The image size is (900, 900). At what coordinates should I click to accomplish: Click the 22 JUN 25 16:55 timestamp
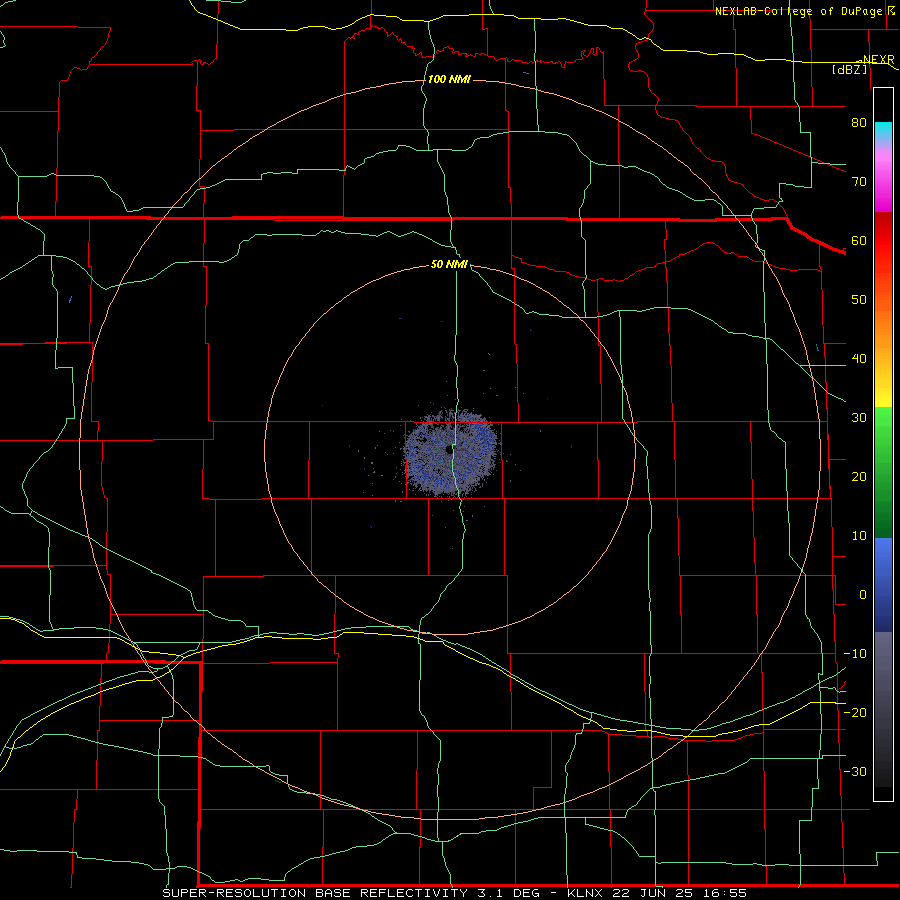click(680, 893)
